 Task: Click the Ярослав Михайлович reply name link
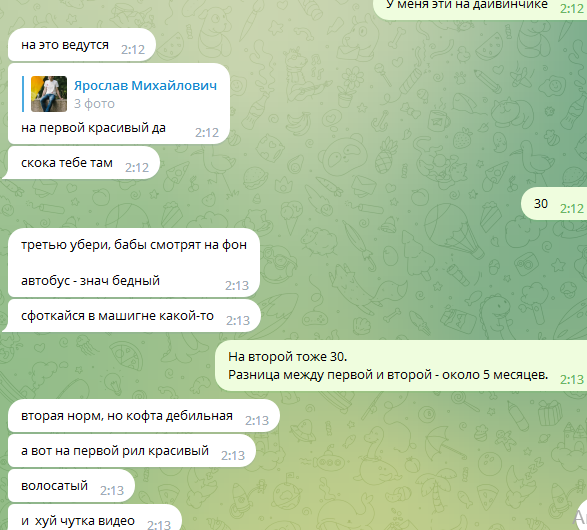point(145,86)
